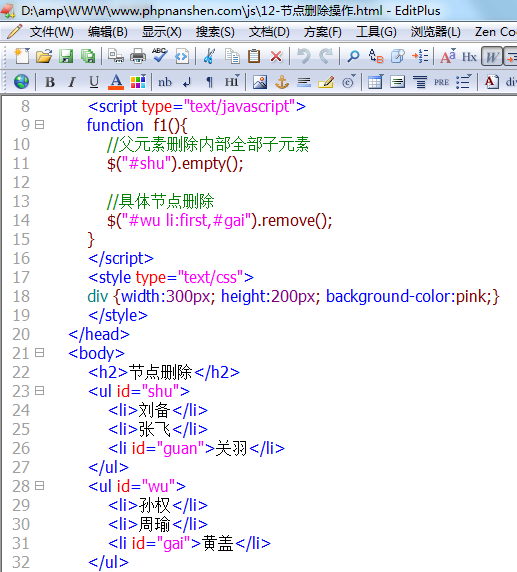517x572 pixels.
Task: Insert an anchor link with the anchor icon
Action: tap(282, 82)
